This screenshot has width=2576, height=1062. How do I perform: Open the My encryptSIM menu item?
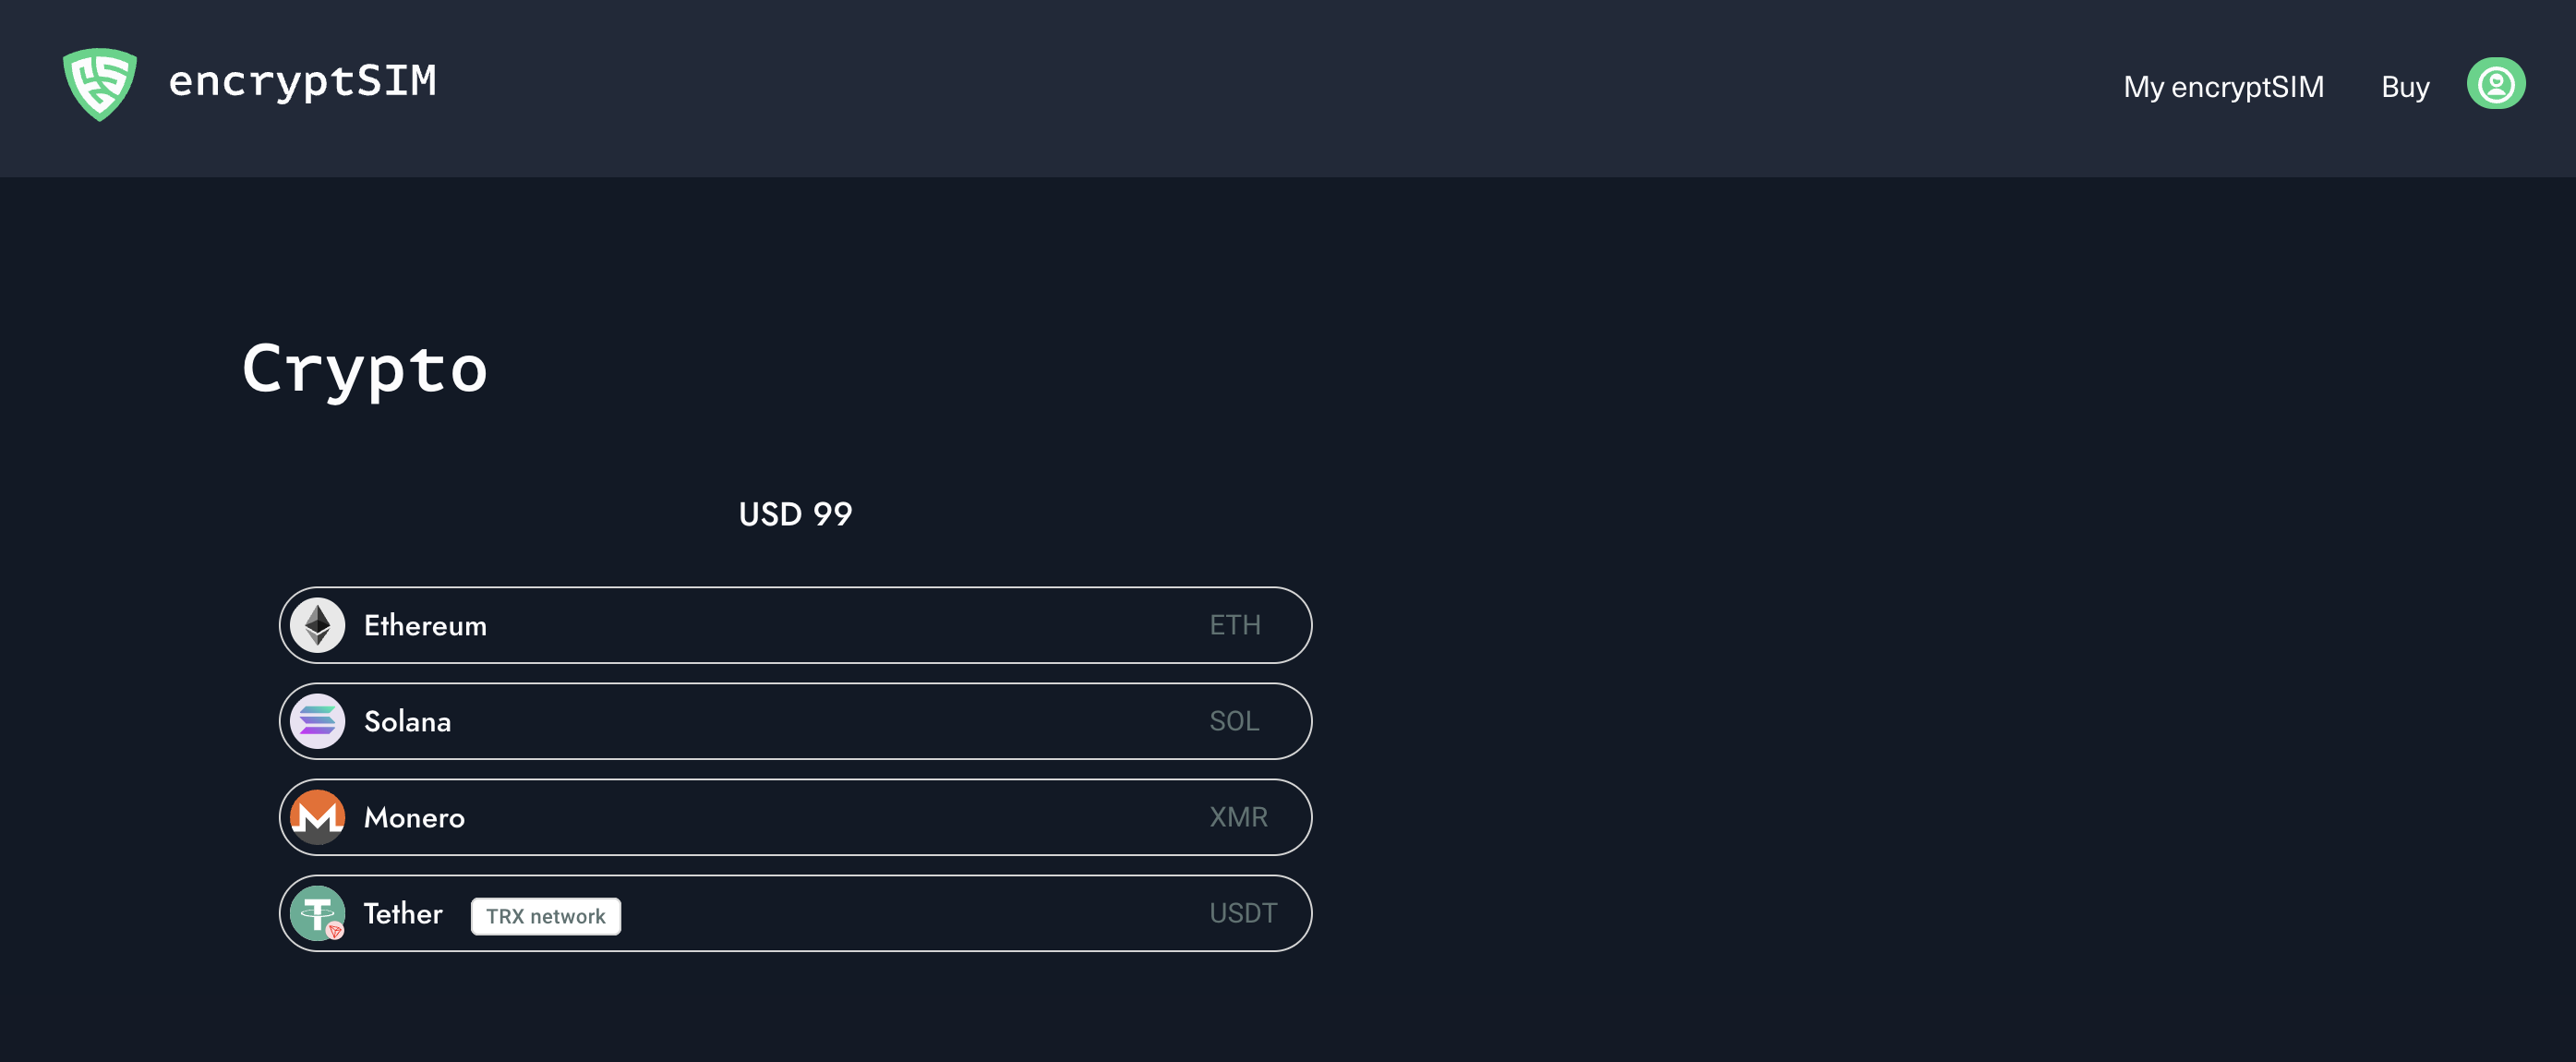(2223, 87)
